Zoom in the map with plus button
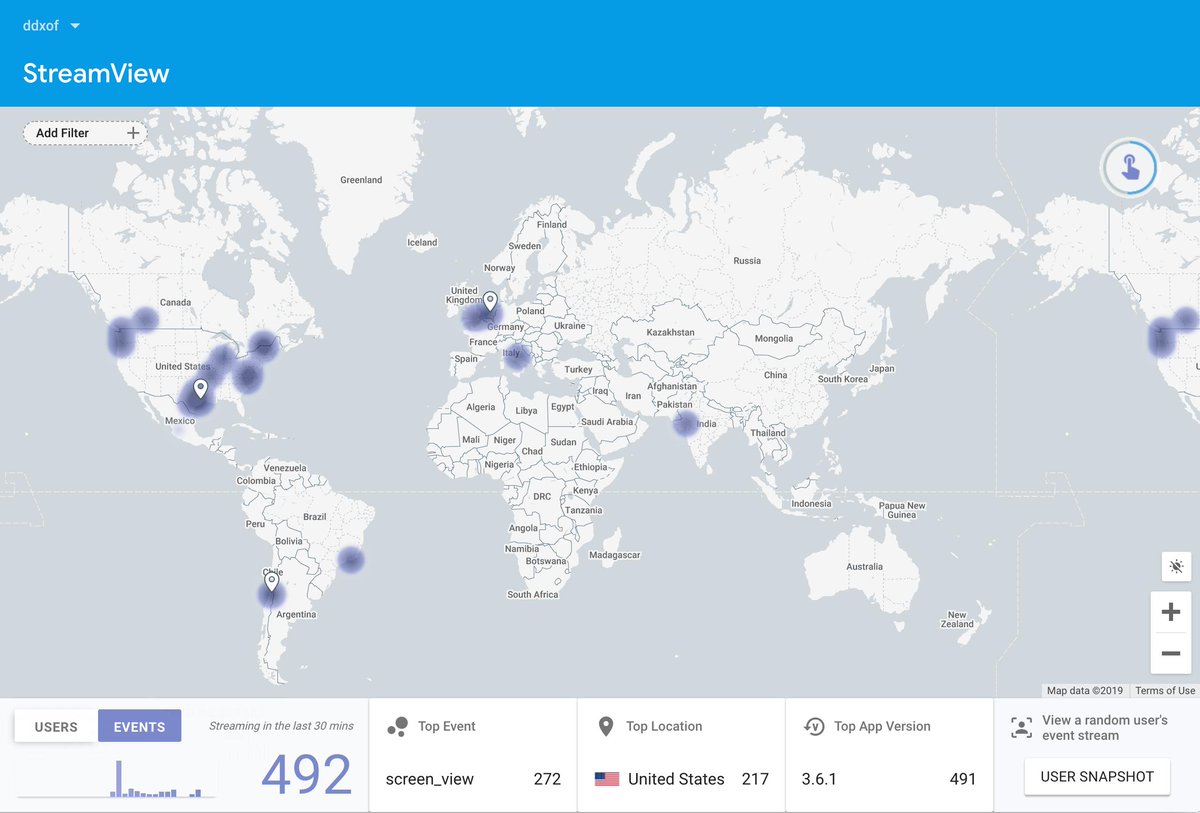The width and height of the screenshot is (1200, 813). click(x=1171, y=612)
